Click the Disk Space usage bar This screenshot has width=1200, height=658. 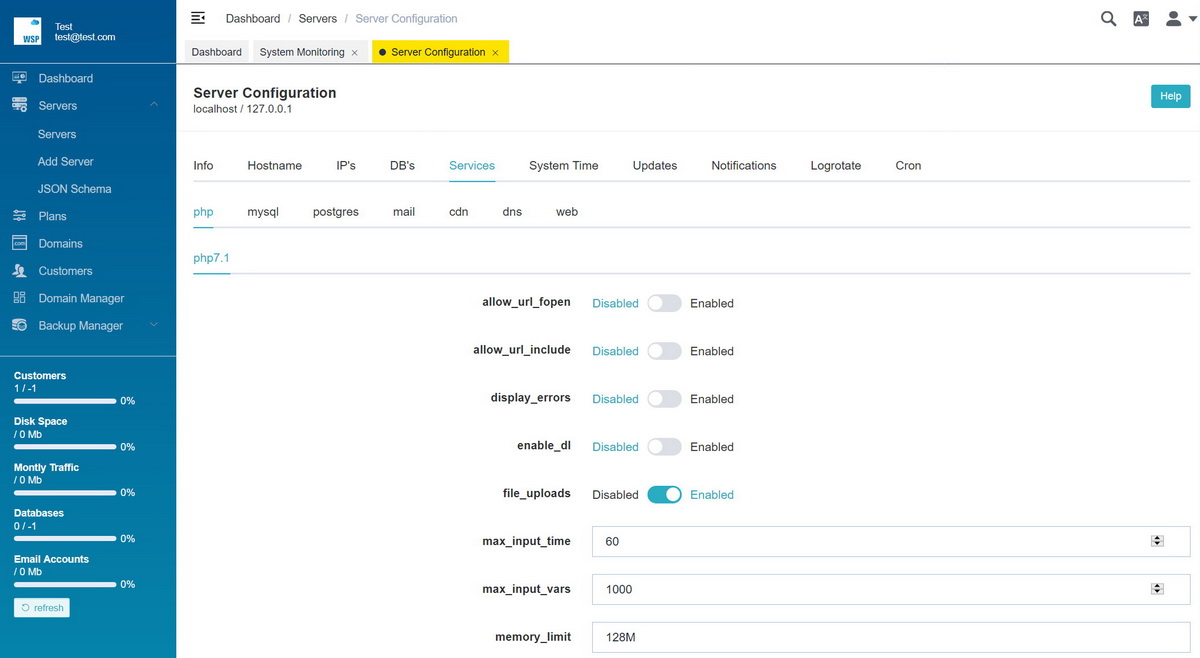pos(65,447)
